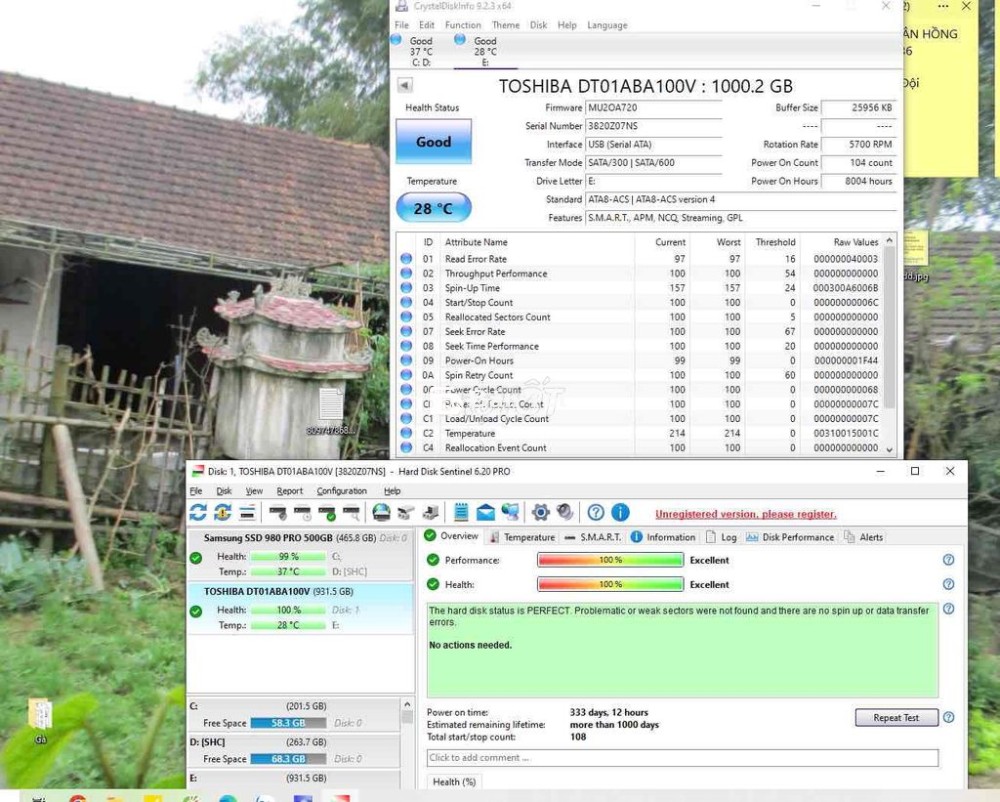Click the summary panel toggle icon in Sentinel toolbar
This screenshot has width=1000, height=802.
coord(247,512)
